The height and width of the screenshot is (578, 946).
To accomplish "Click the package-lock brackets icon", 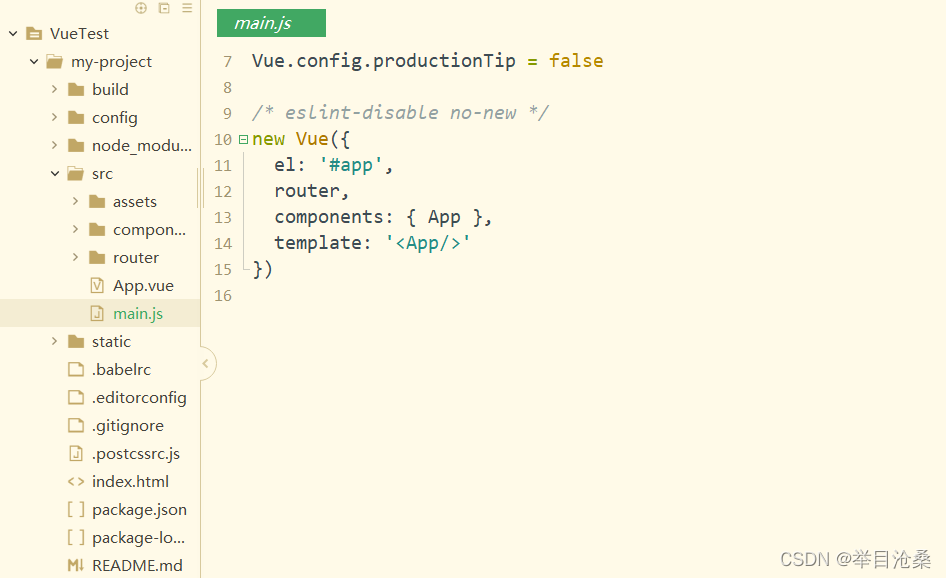I will pyautogui.click(x=76, y=537).
